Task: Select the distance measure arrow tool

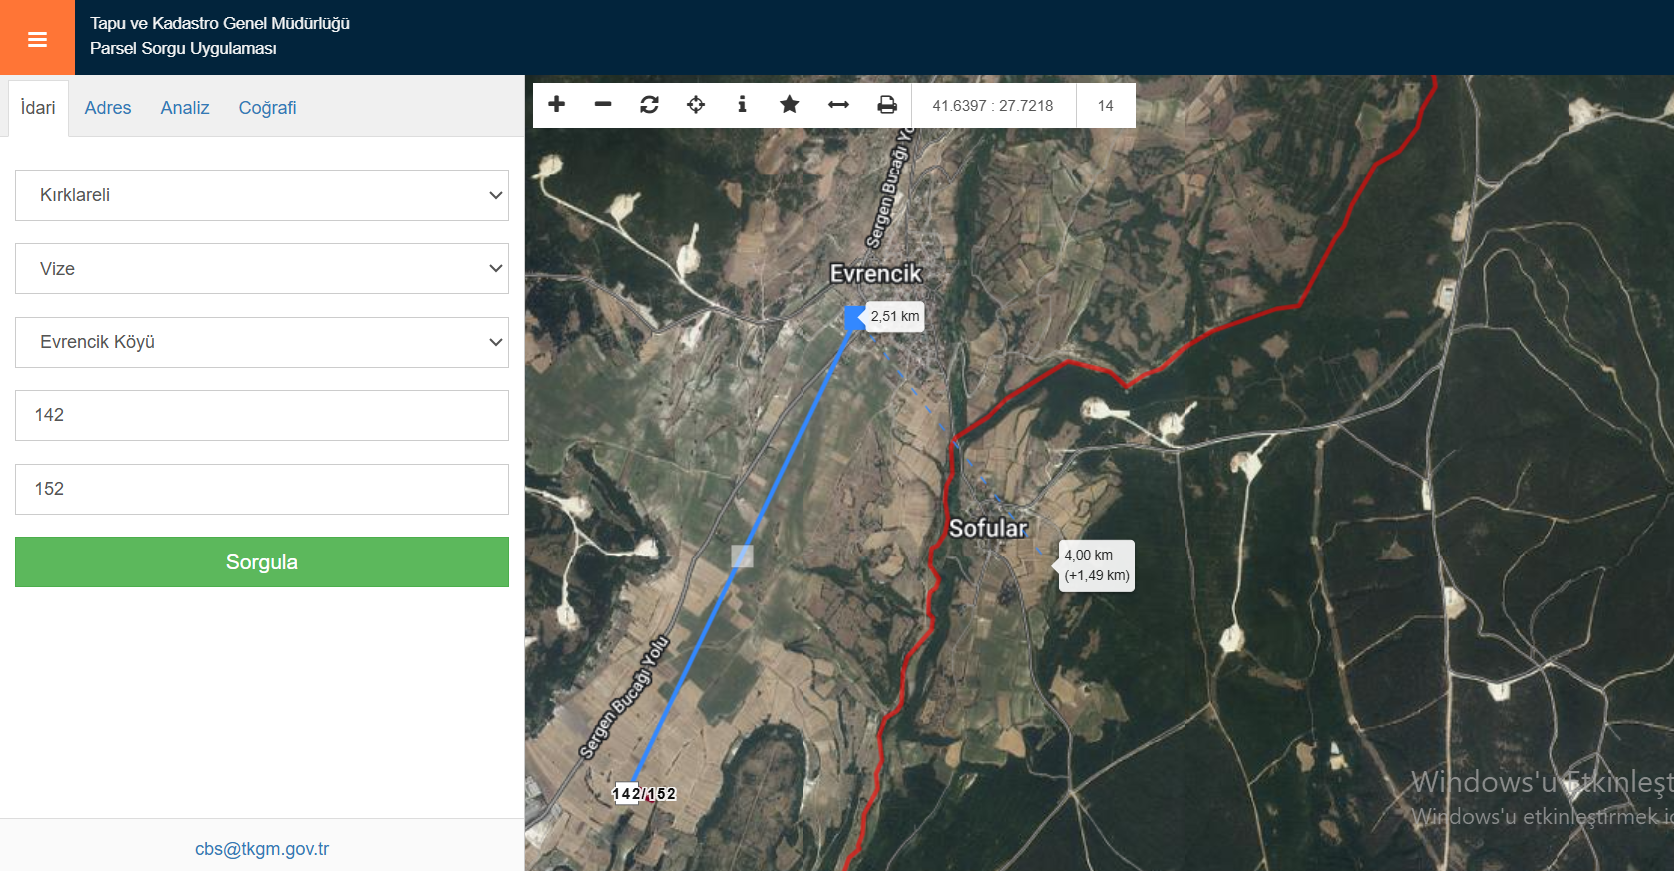Action: 838,104
